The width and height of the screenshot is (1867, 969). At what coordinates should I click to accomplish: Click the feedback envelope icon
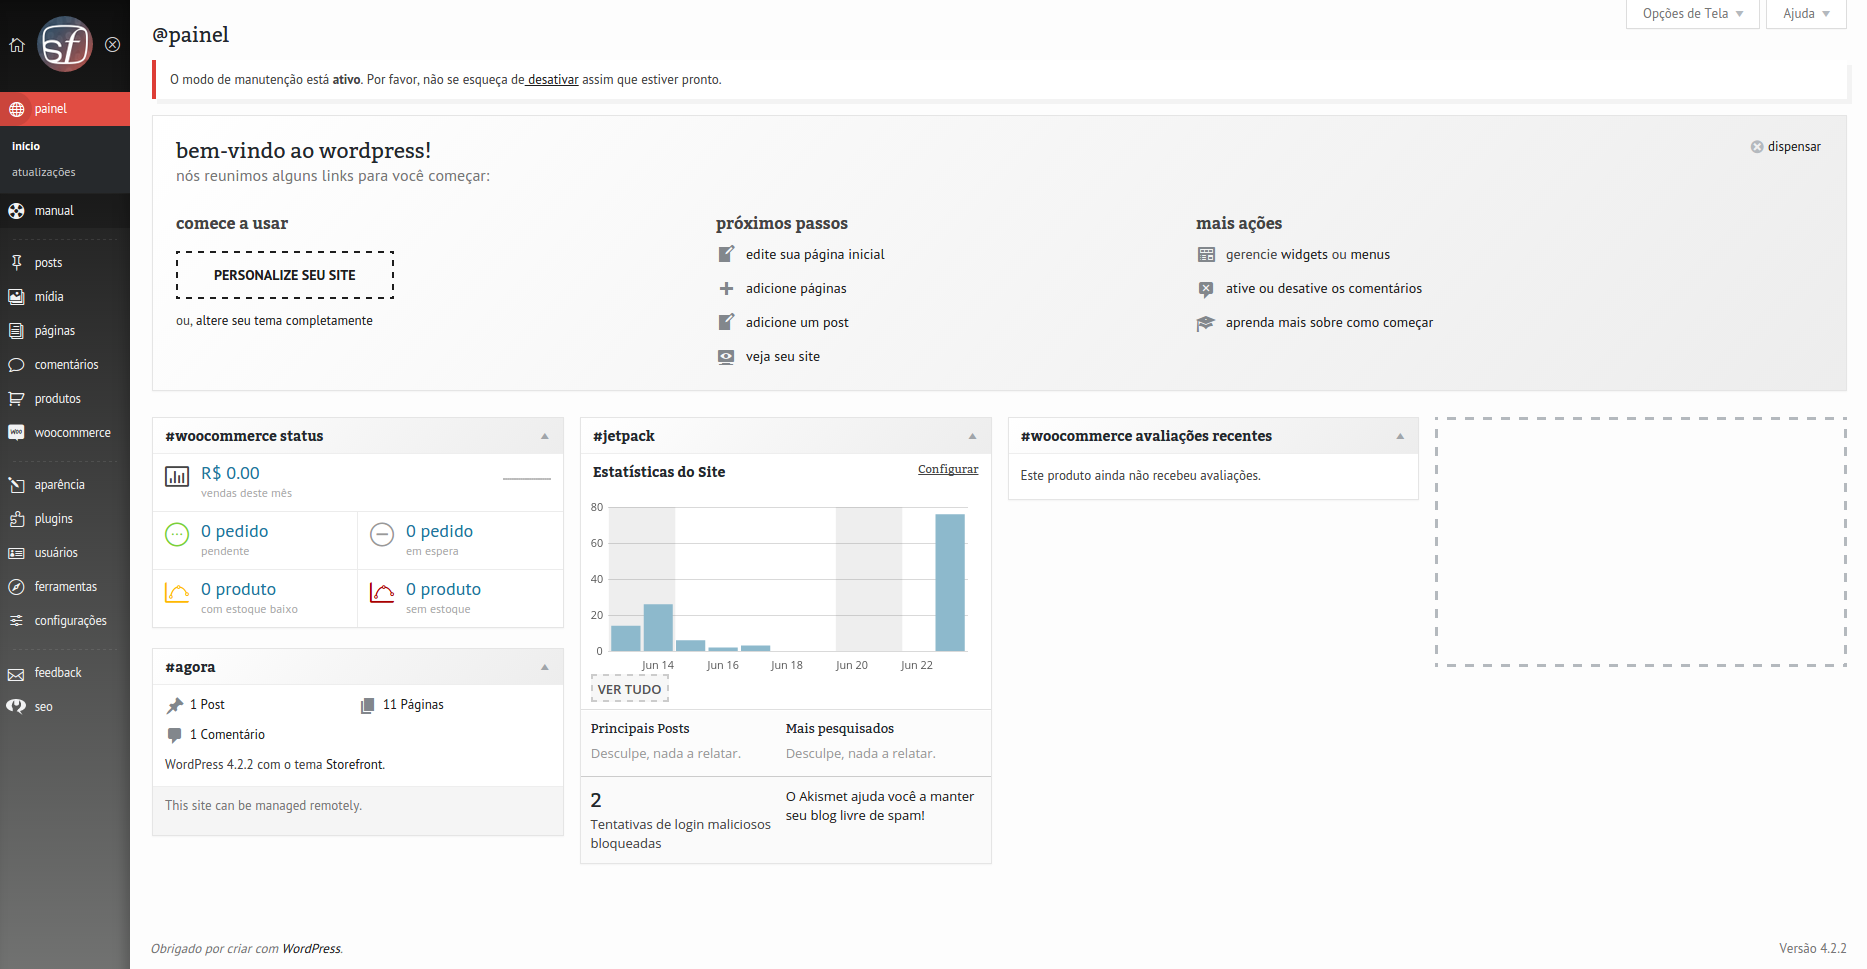(17, 674)
